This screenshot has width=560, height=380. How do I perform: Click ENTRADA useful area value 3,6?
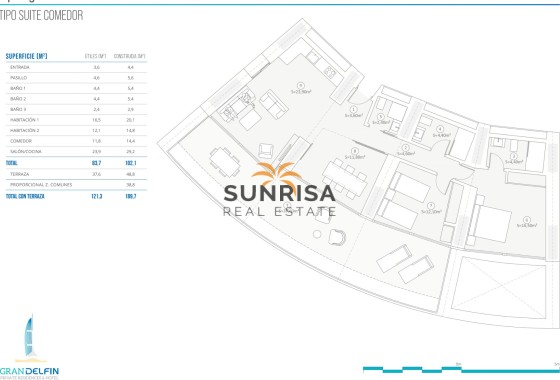tap(96, 67)
